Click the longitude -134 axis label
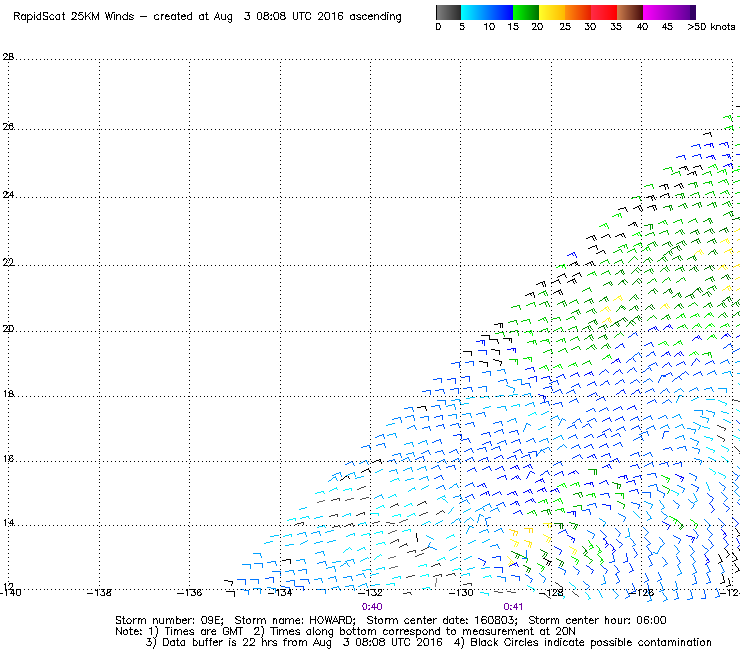This screenshot has height=650, width=740. pos(280,592)
